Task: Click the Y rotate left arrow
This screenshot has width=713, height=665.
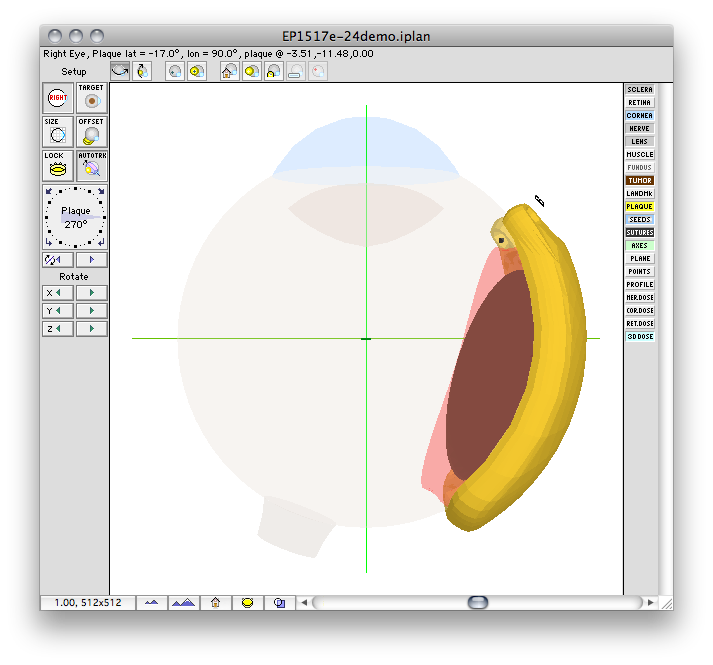Action: tap(58, 311)
